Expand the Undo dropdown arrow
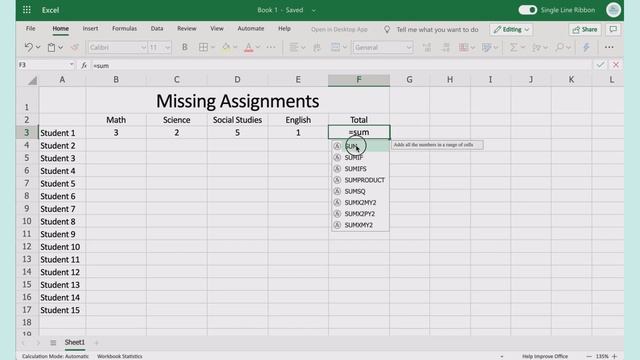The width and height of the screenshot is (640, 360). click(38, 47)
